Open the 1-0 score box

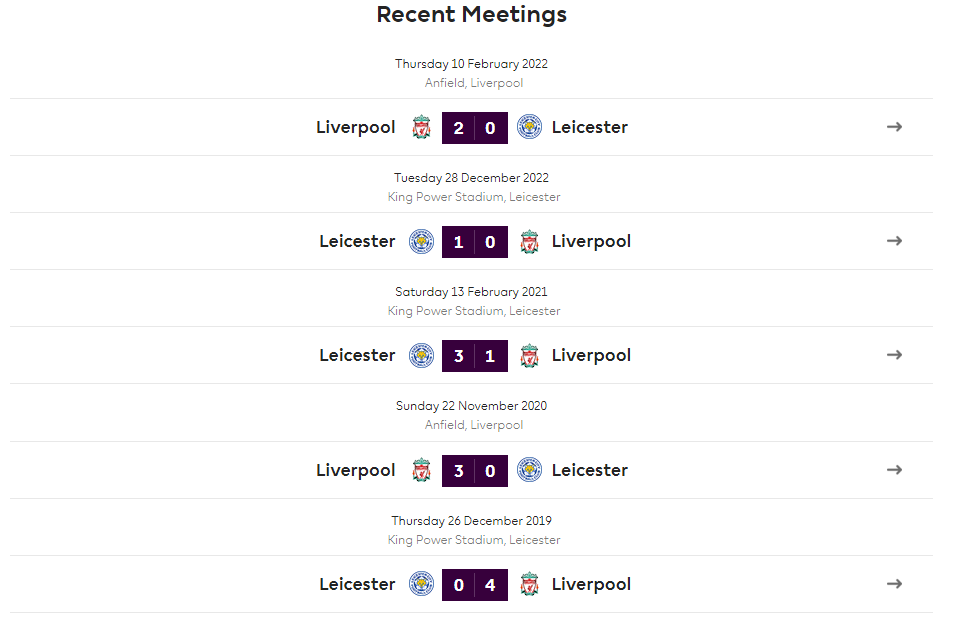pyautogui.click(x=474, y=242)
